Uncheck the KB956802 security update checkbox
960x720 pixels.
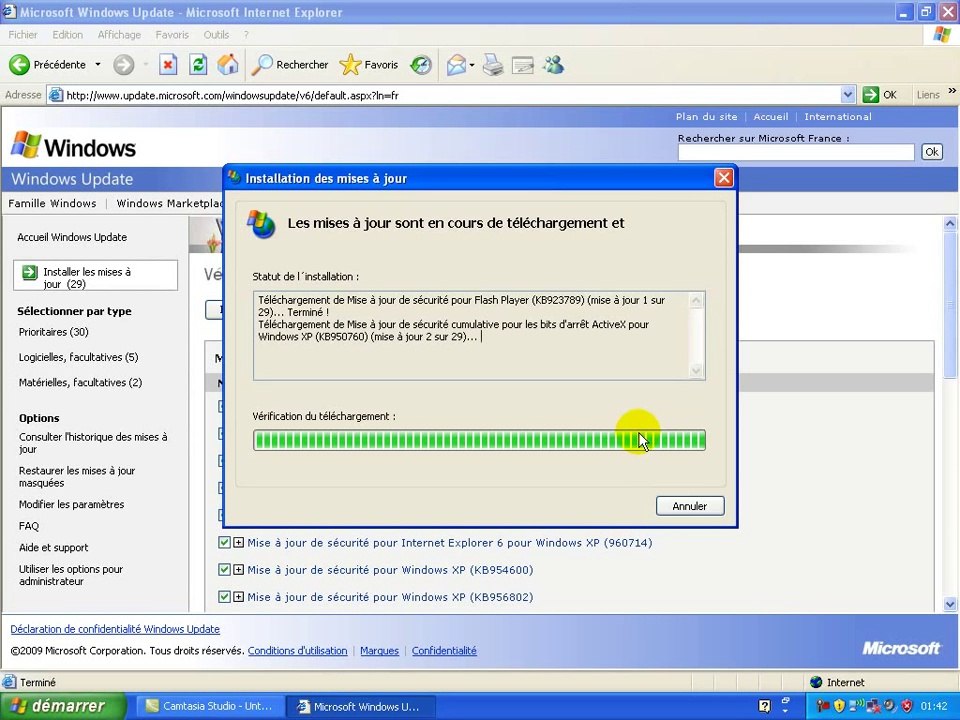click(224, 596)
